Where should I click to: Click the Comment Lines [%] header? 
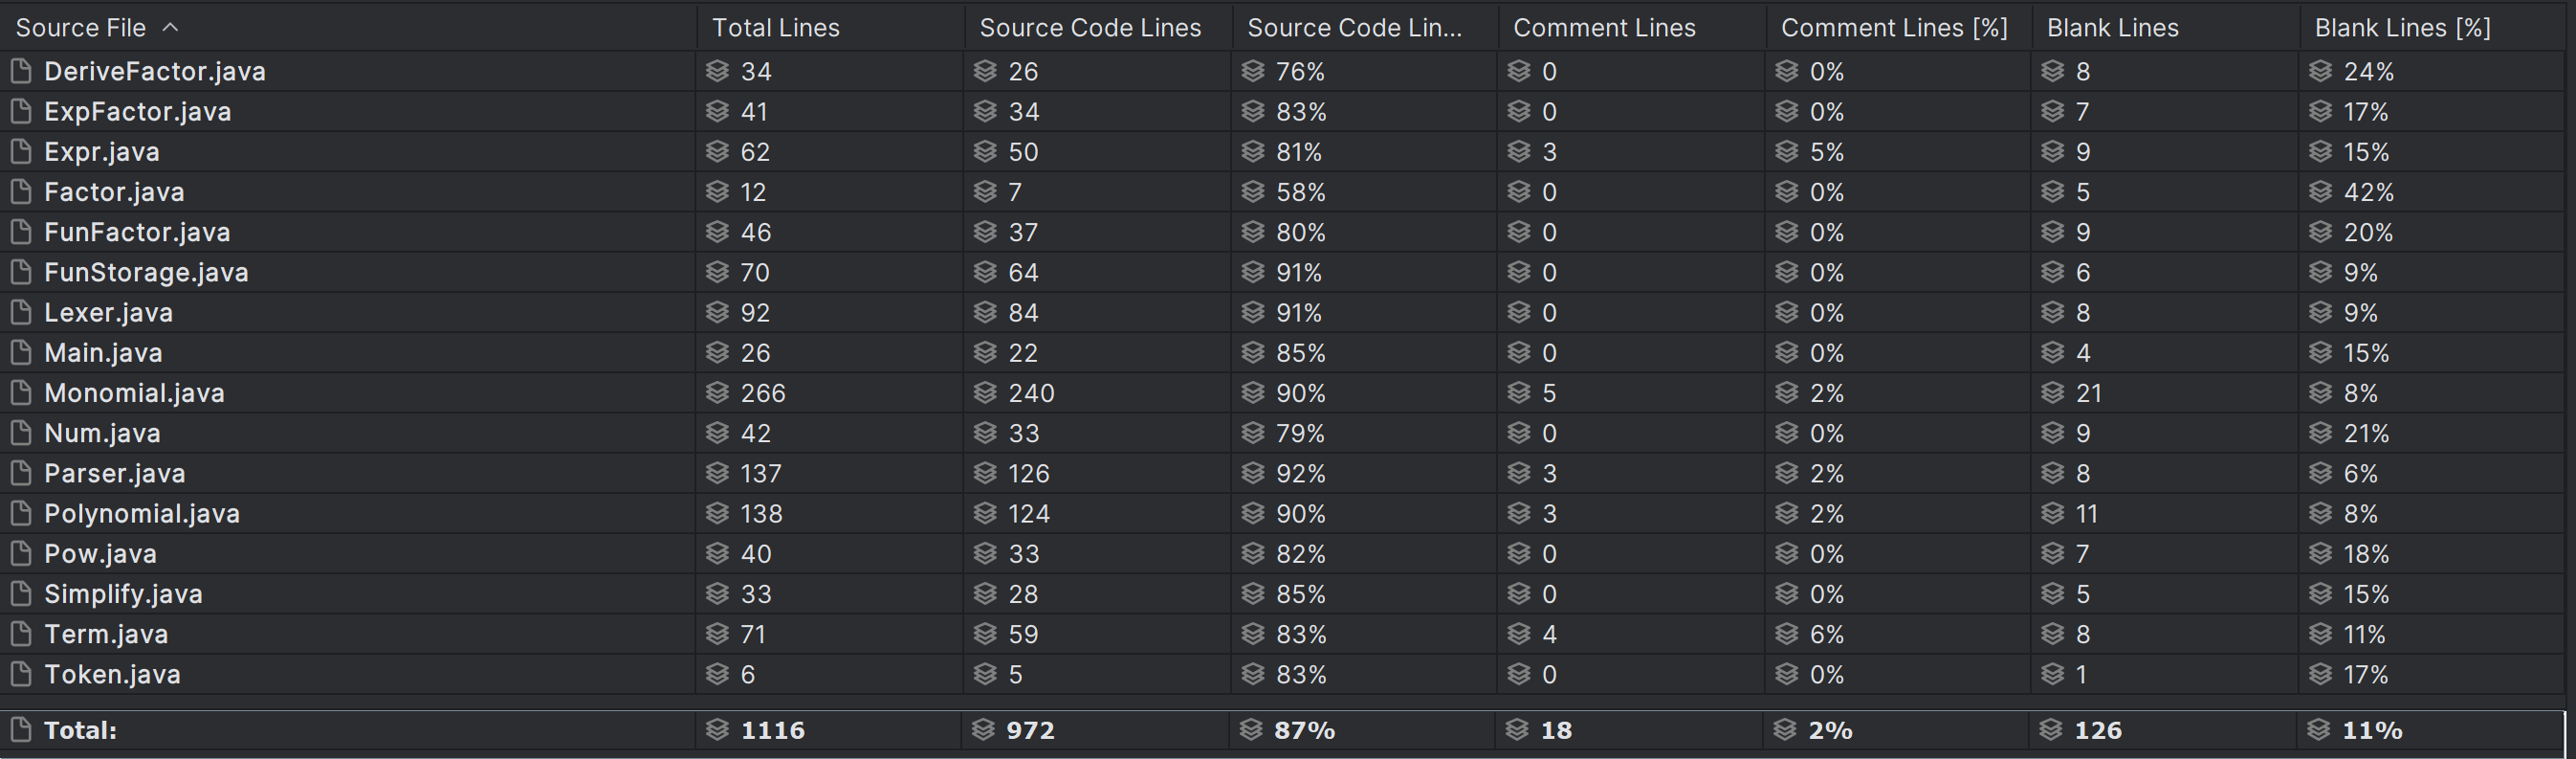1894,28
